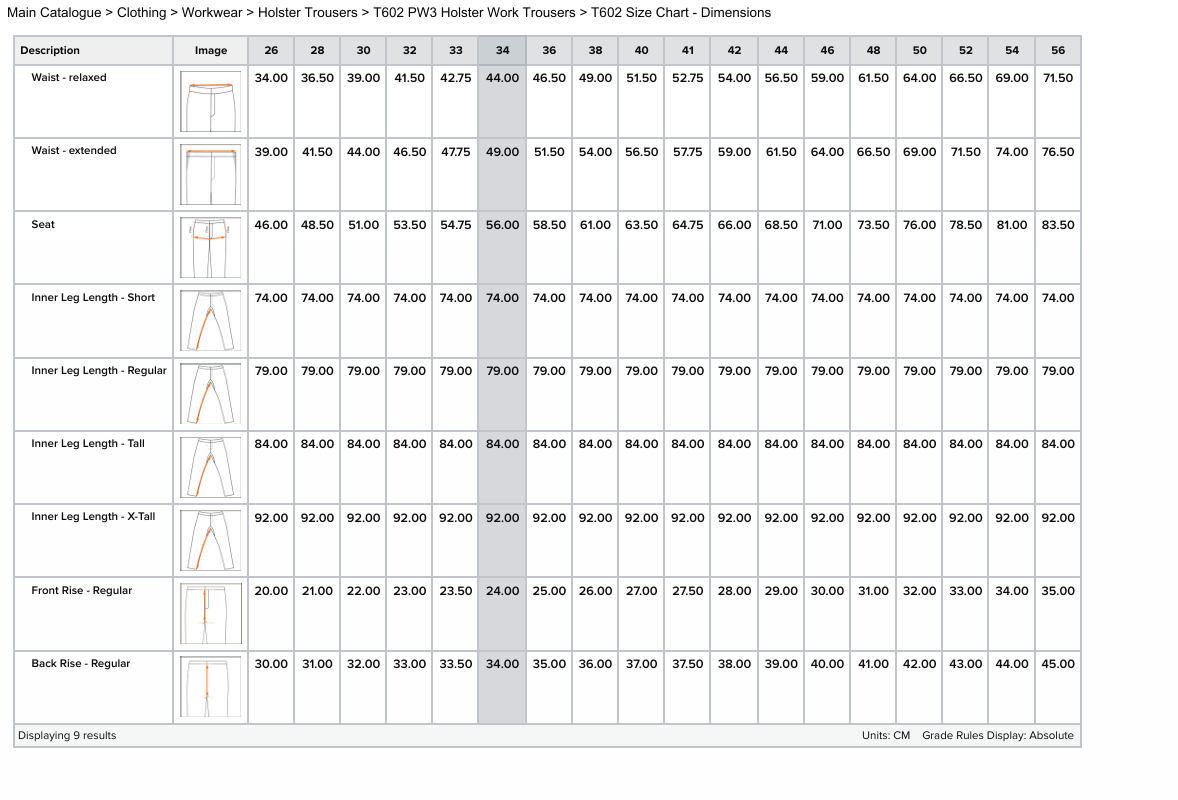This screenshot has height=800, width=1178.
Task: Click Inner Leg Length - Short label
Action: (x=92, y=297)
